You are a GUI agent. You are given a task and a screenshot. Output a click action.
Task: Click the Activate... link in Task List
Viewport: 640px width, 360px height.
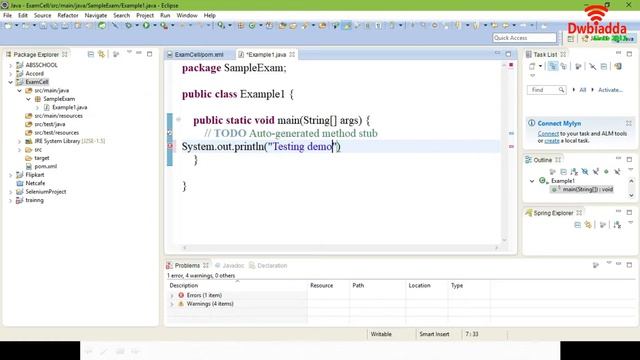pyautogui.click(x=610, y=90)
